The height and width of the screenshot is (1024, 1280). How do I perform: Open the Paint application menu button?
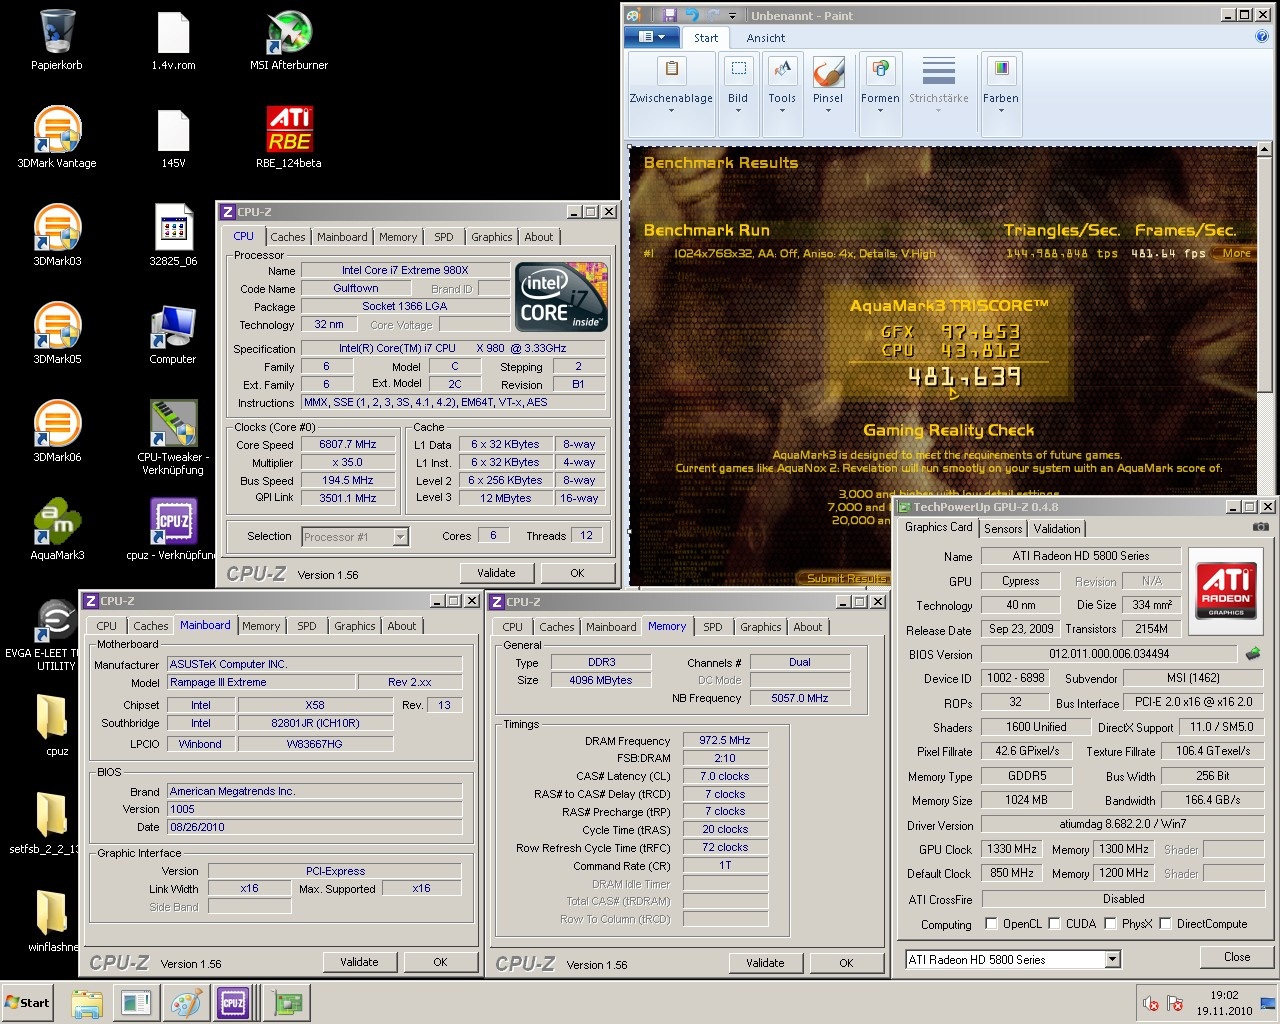[652, 37]
